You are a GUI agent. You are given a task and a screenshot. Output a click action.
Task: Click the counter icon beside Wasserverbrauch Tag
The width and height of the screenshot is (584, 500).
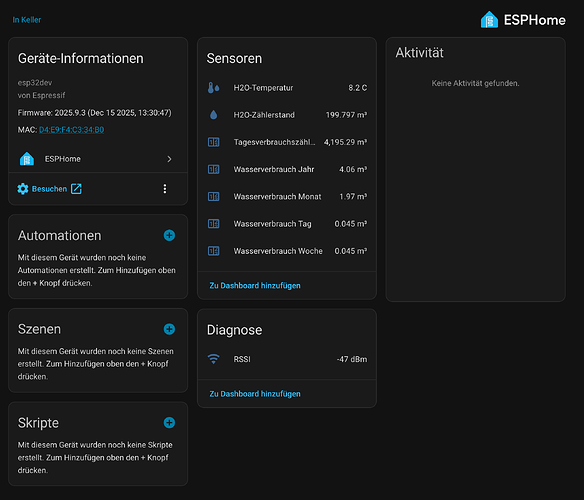(x=213, y=224)
